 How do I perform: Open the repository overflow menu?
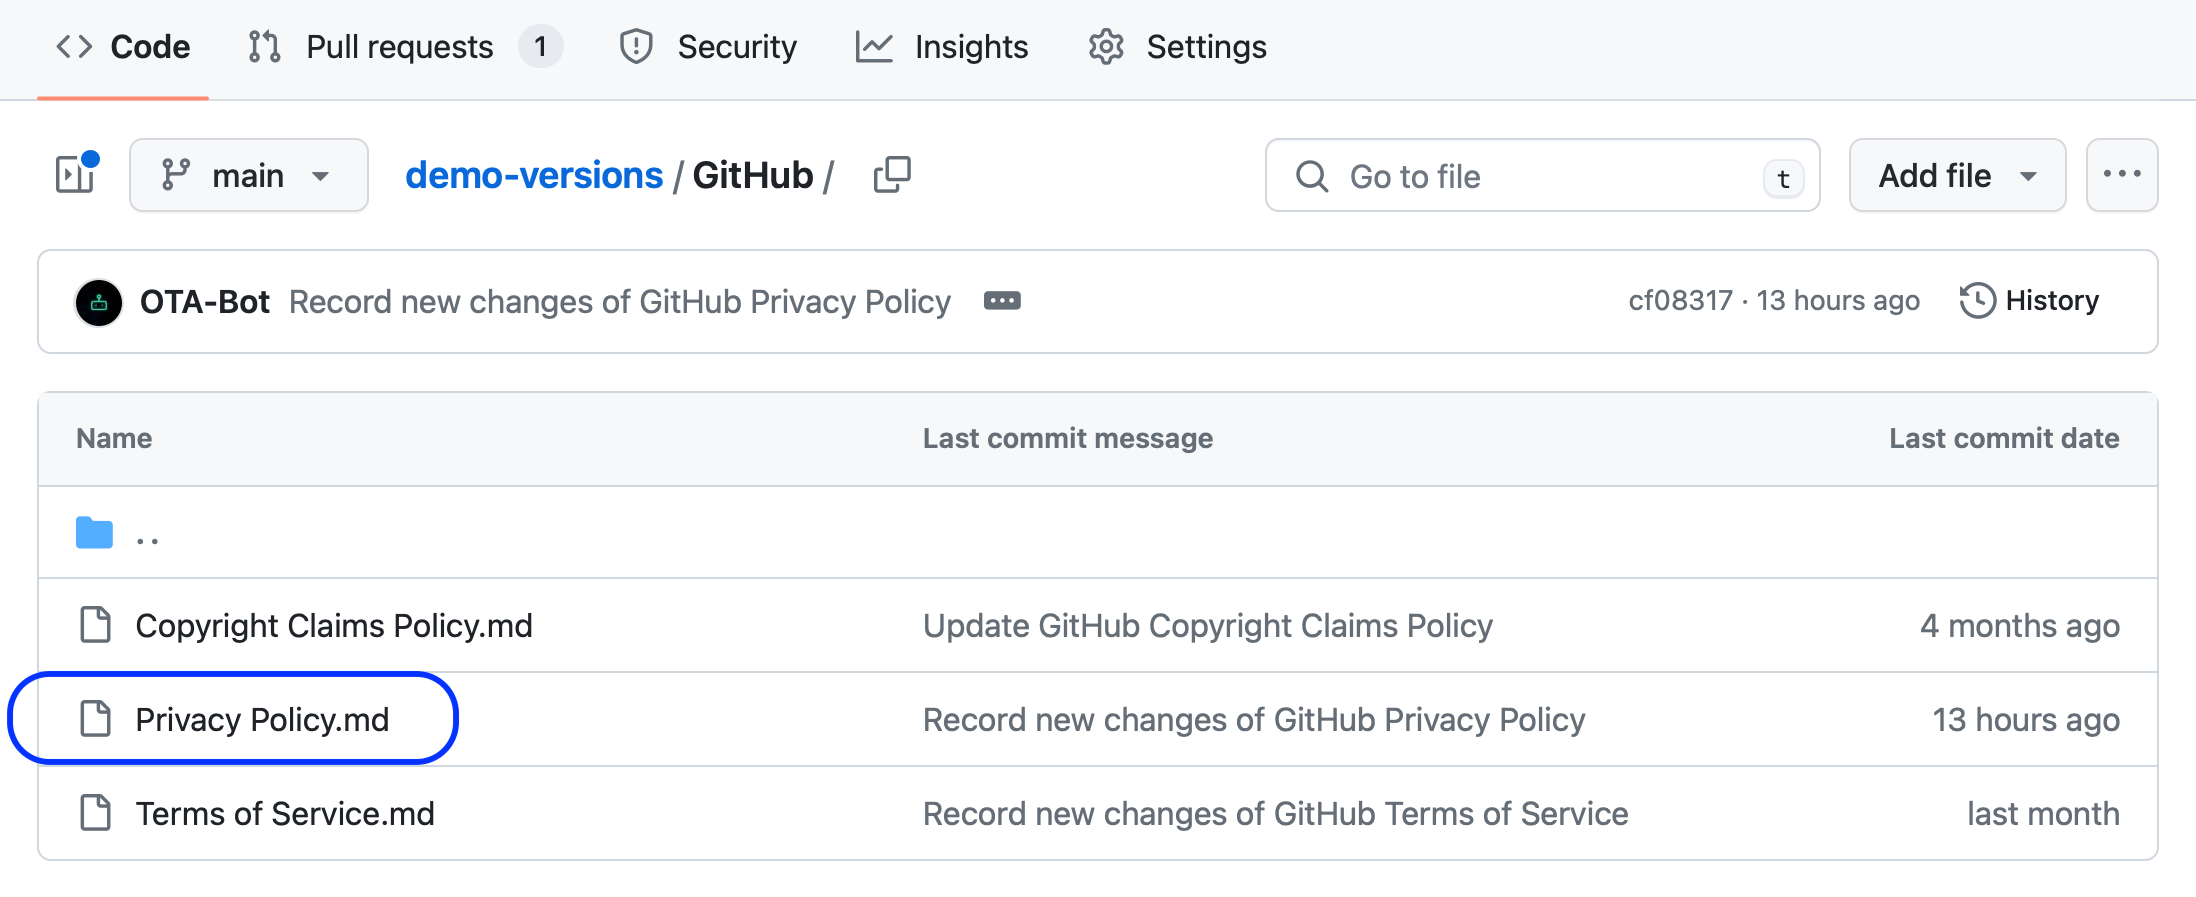(2122, 174)
